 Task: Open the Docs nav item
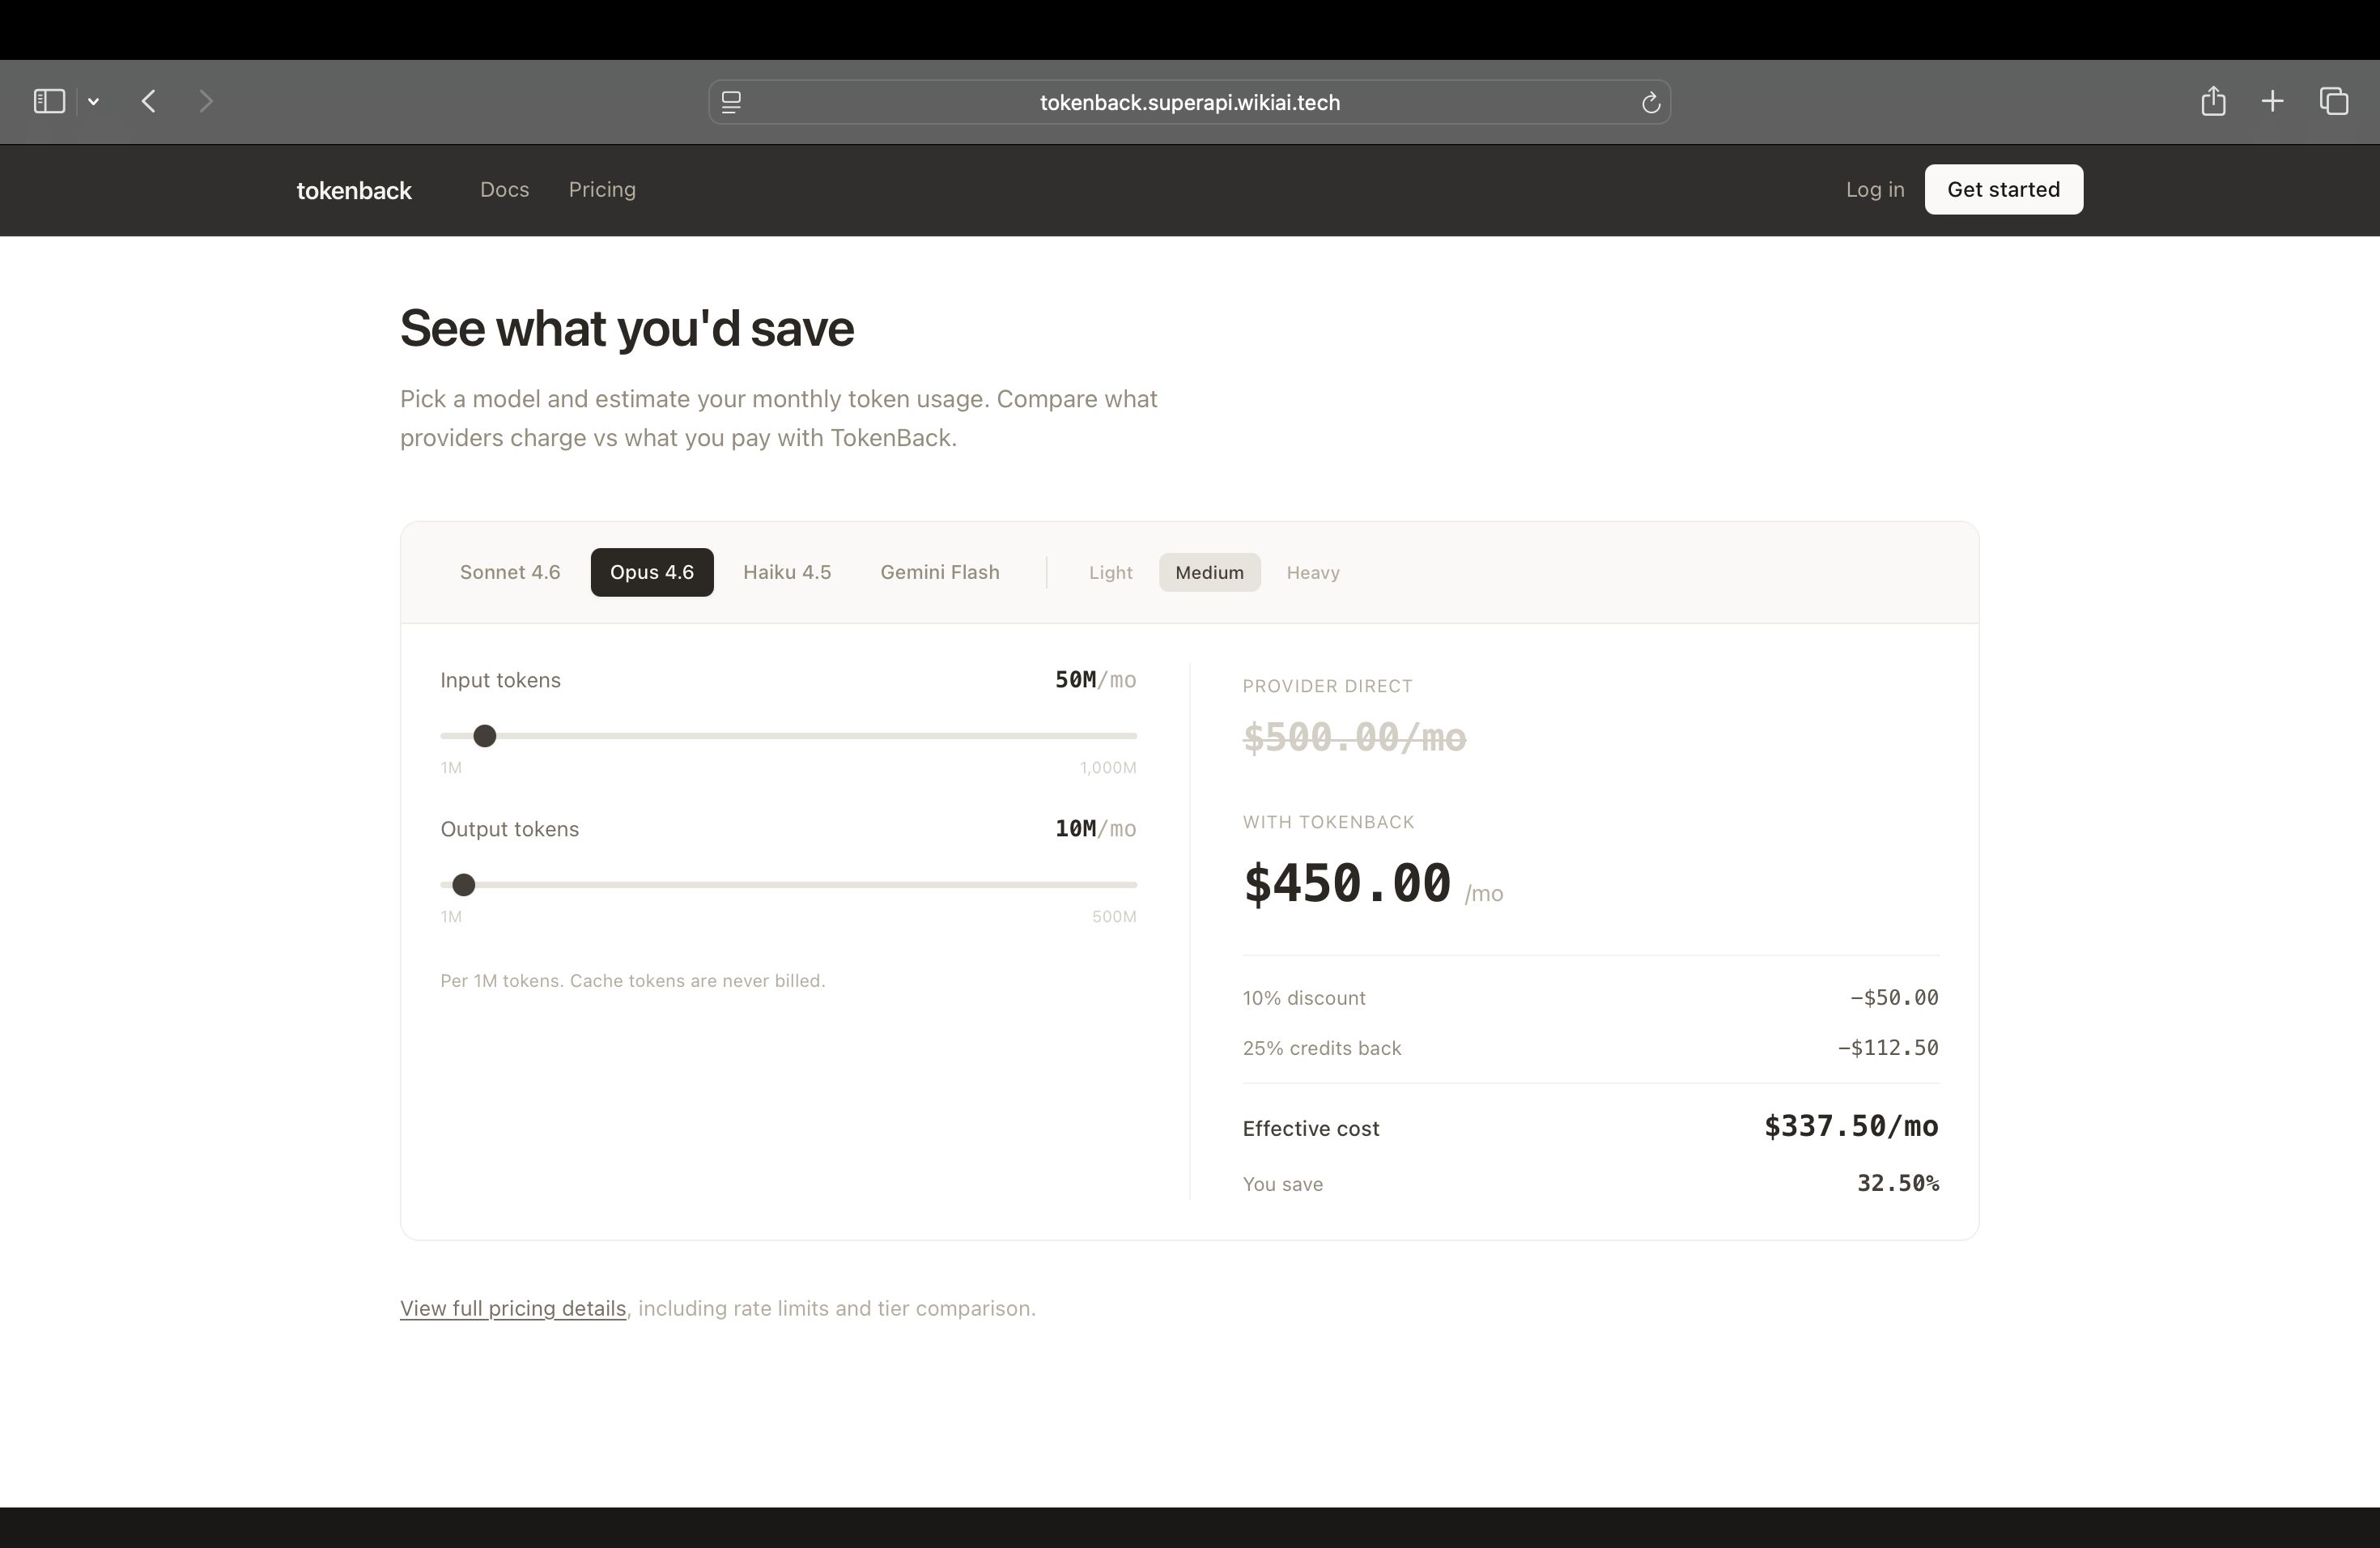click(504, 189)
